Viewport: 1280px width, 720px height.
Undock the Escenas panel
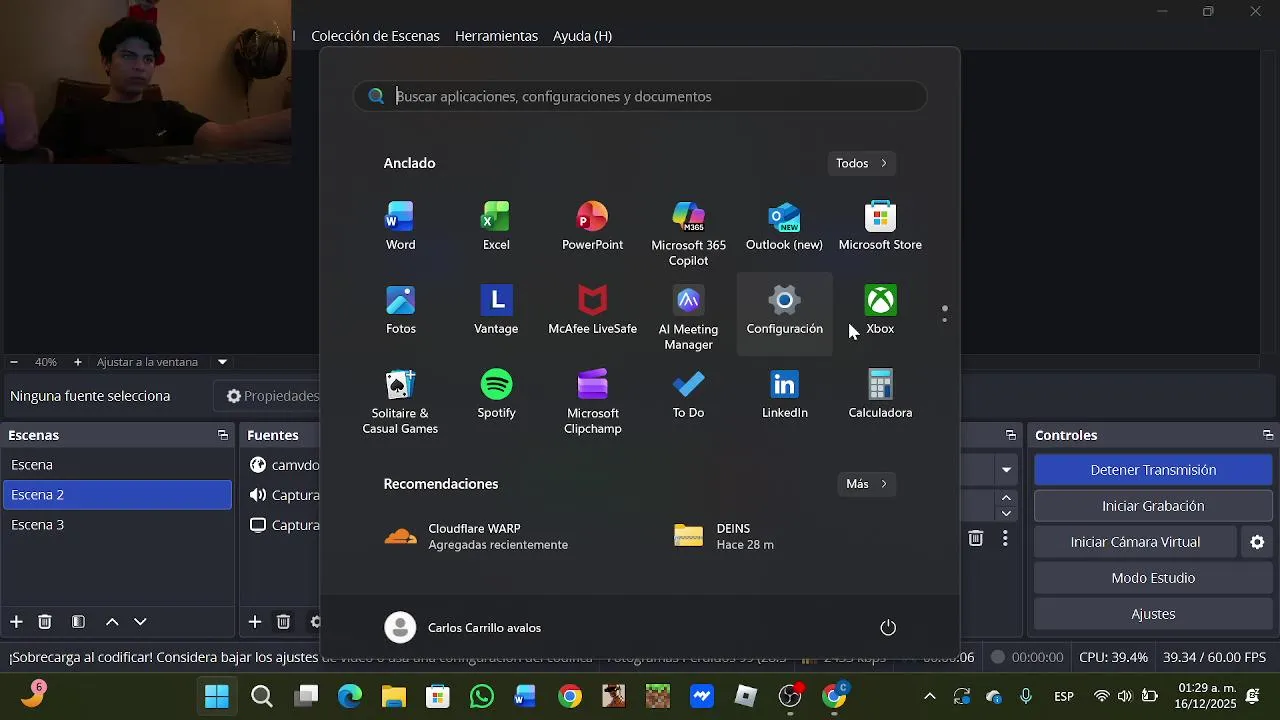click(222, 435)
